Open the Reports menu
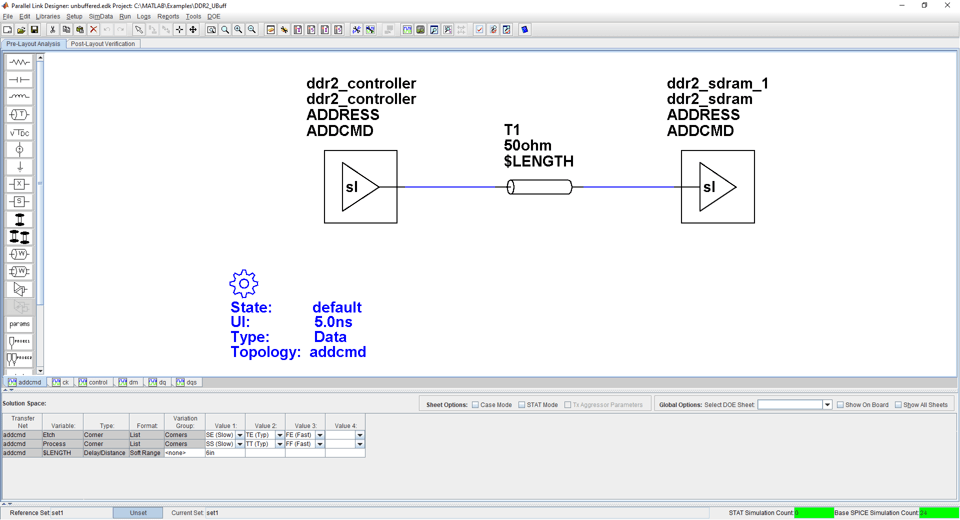The height and width of the screenshot is (520, 960). pos(168,17)
